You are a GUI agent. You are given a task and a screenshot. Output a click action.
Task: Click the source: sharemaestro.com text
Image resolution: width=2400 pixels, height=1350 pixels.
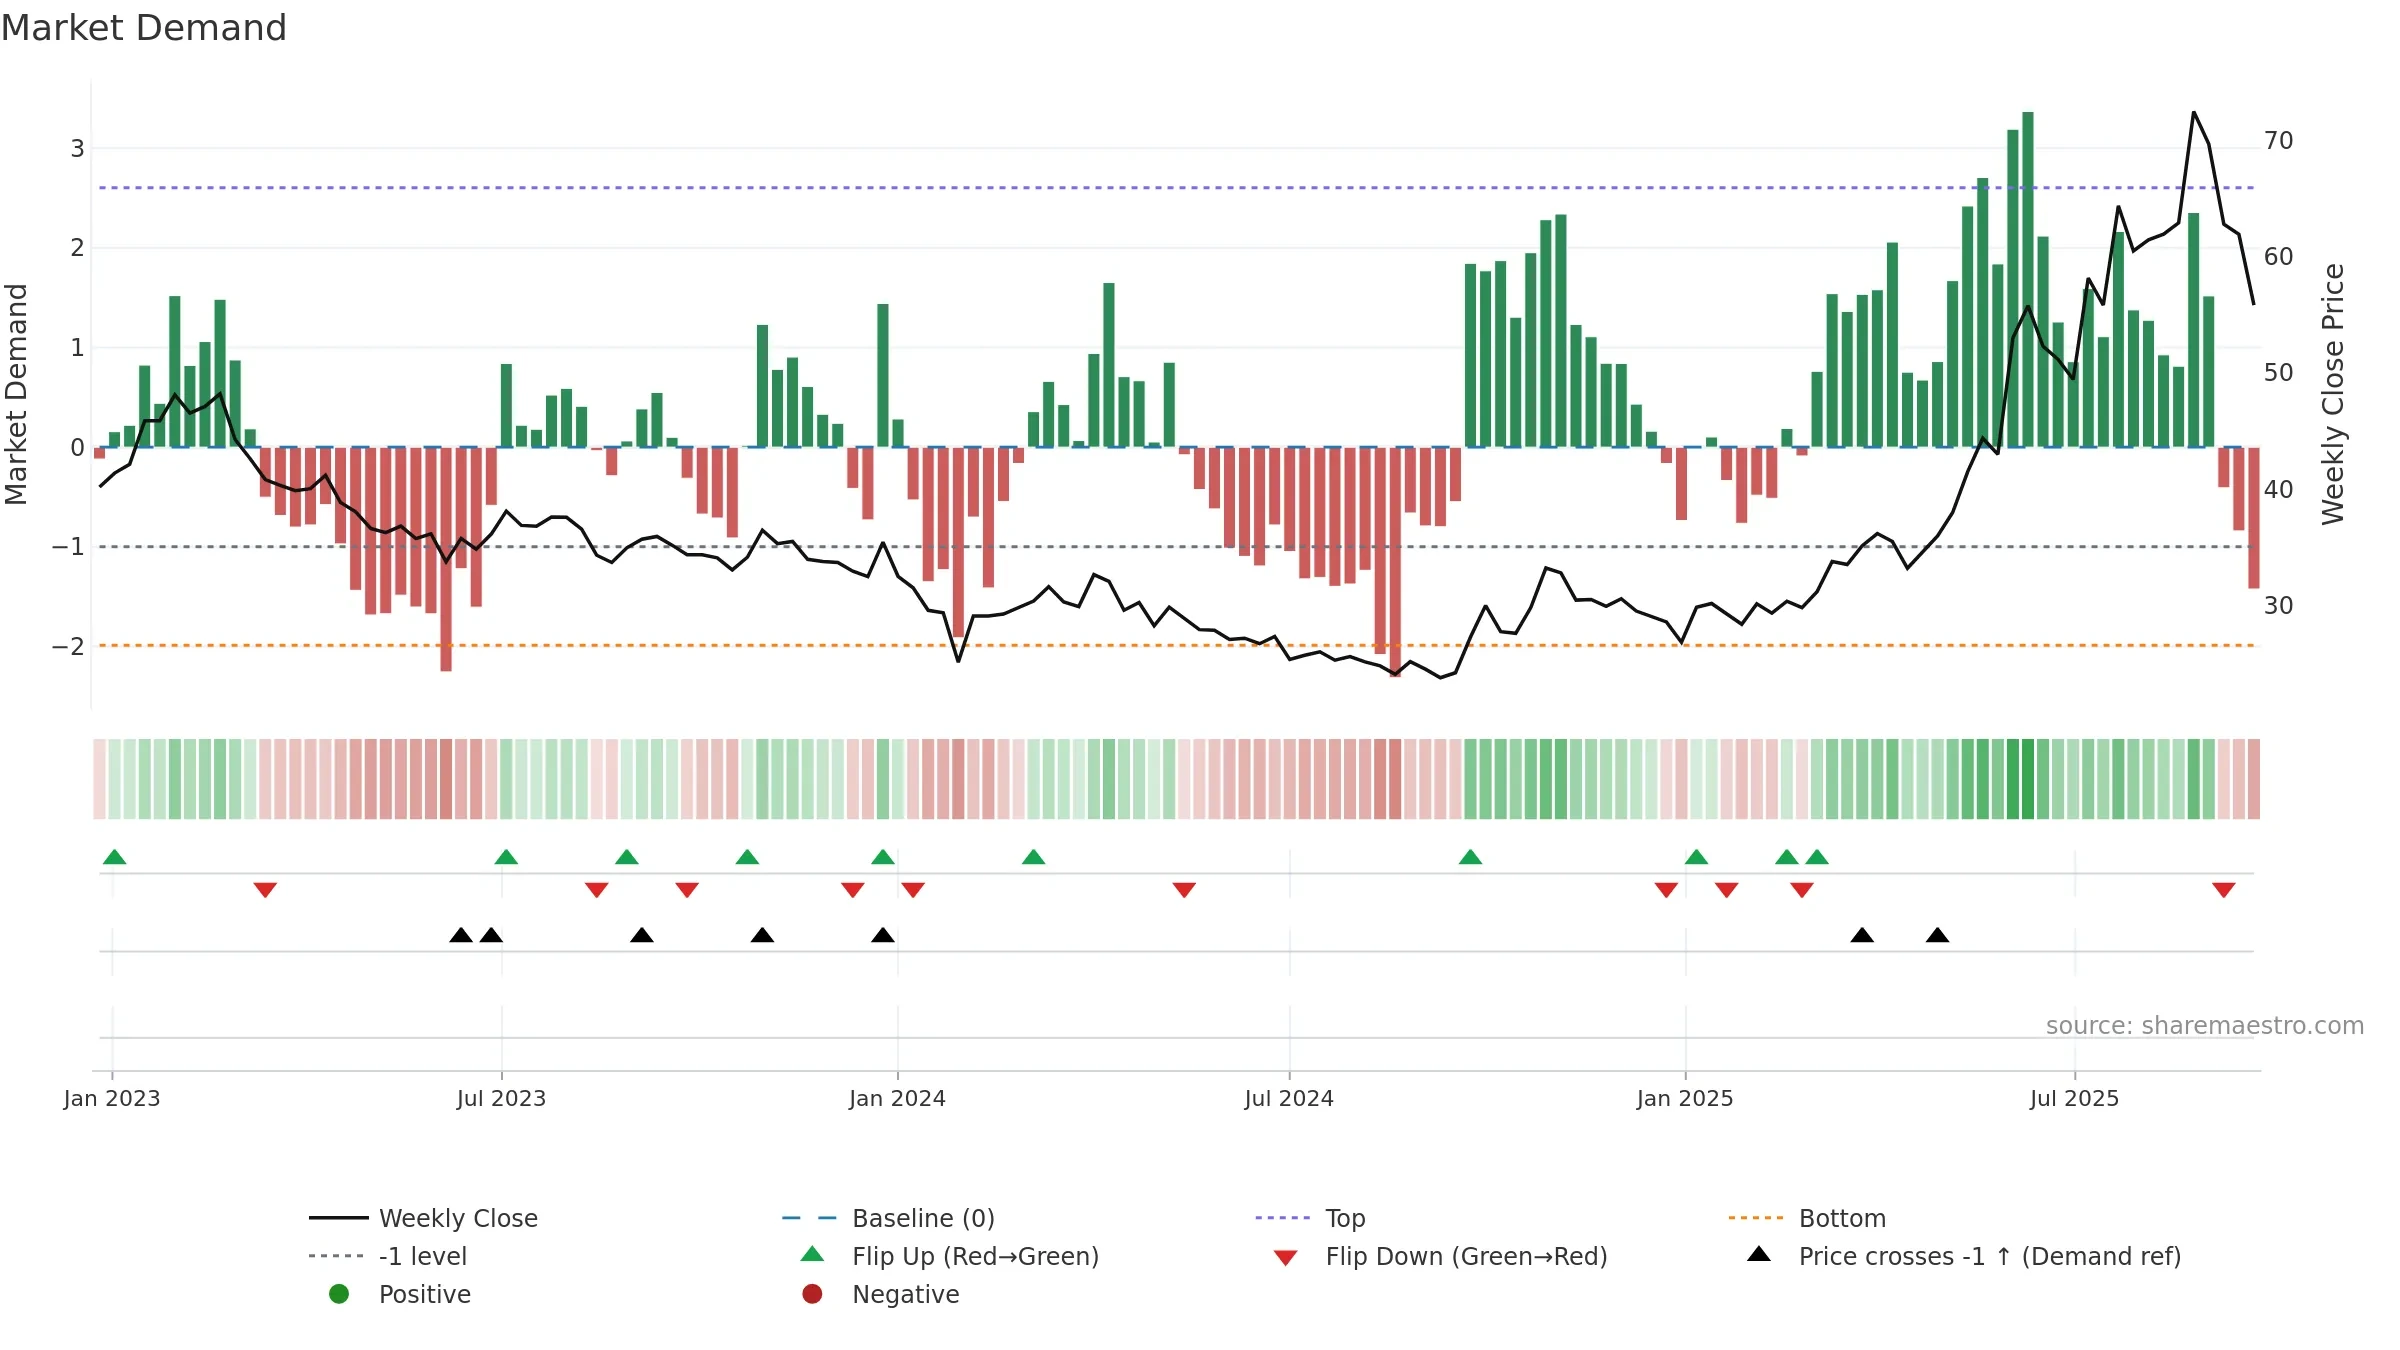click(x=2205, y=1025)
